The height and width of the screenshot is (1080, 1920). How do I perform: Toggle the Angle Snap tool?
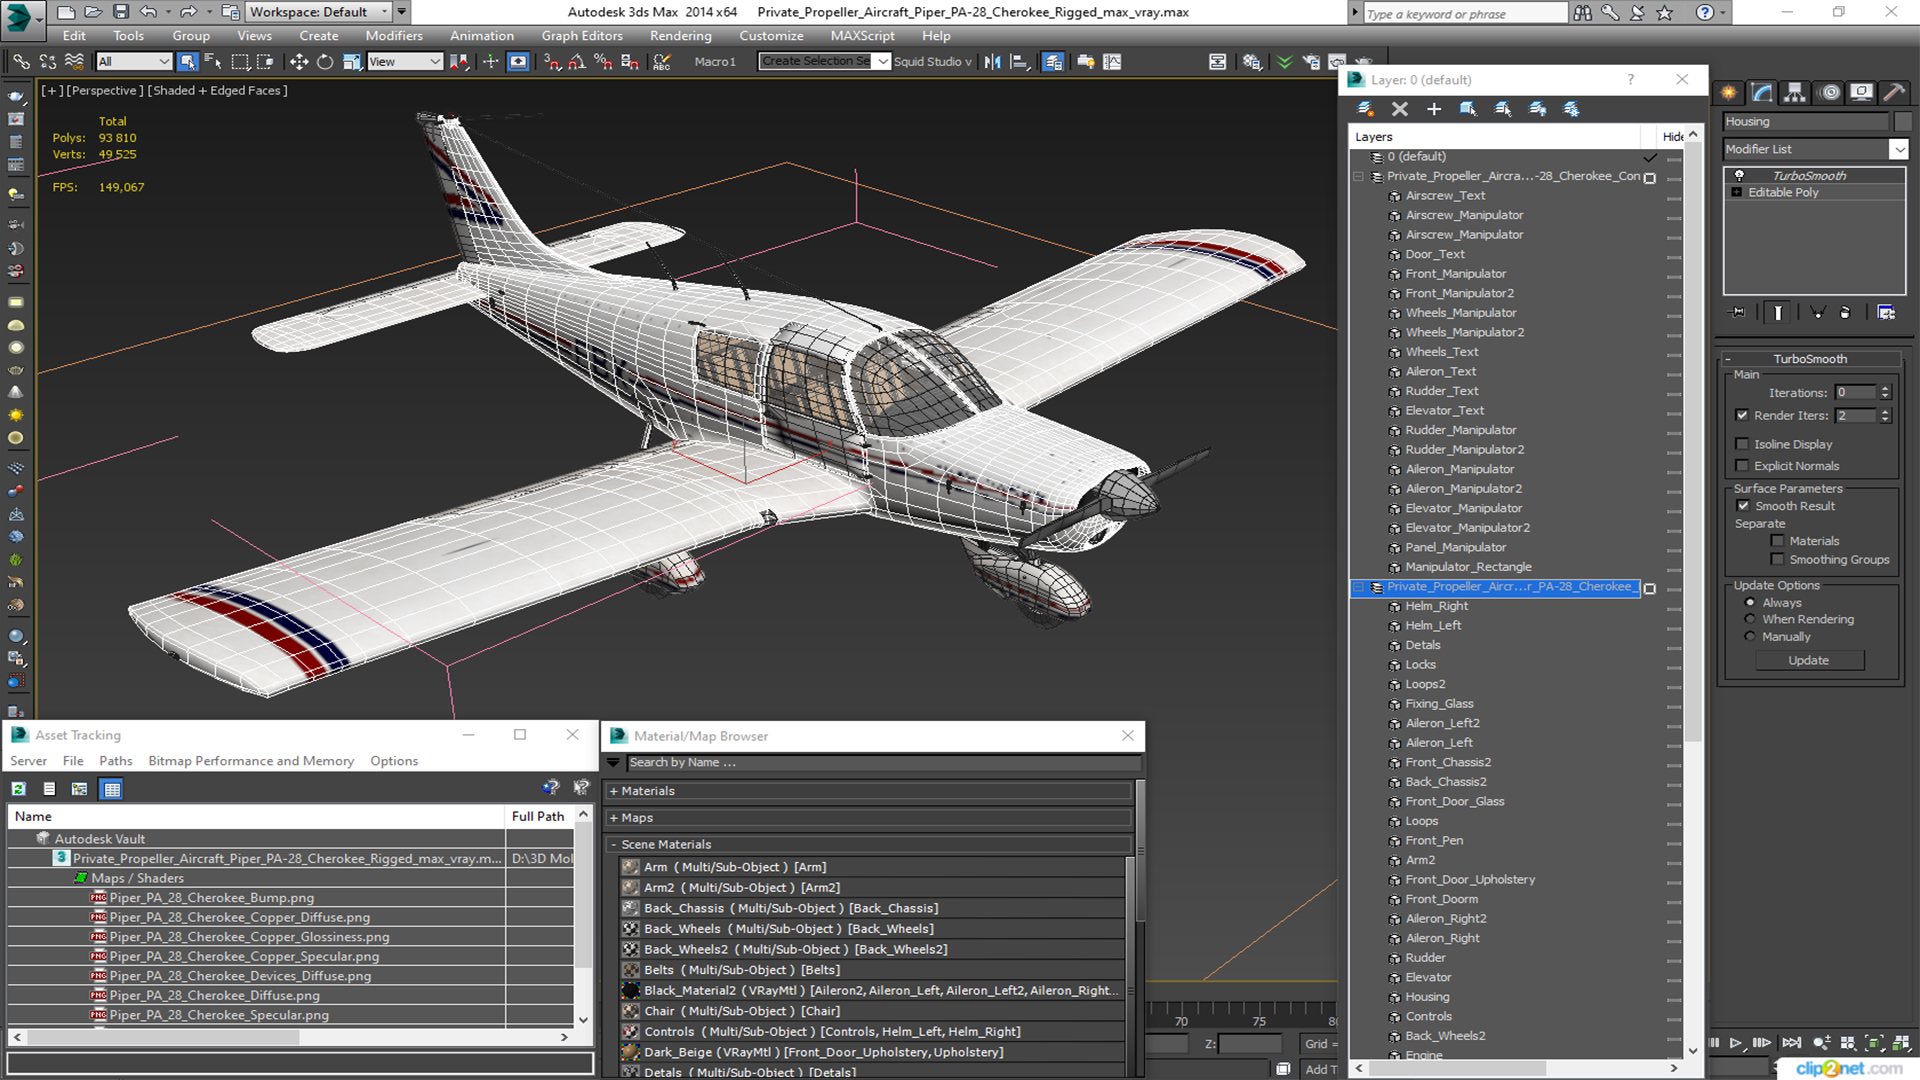tap(577, 62)
